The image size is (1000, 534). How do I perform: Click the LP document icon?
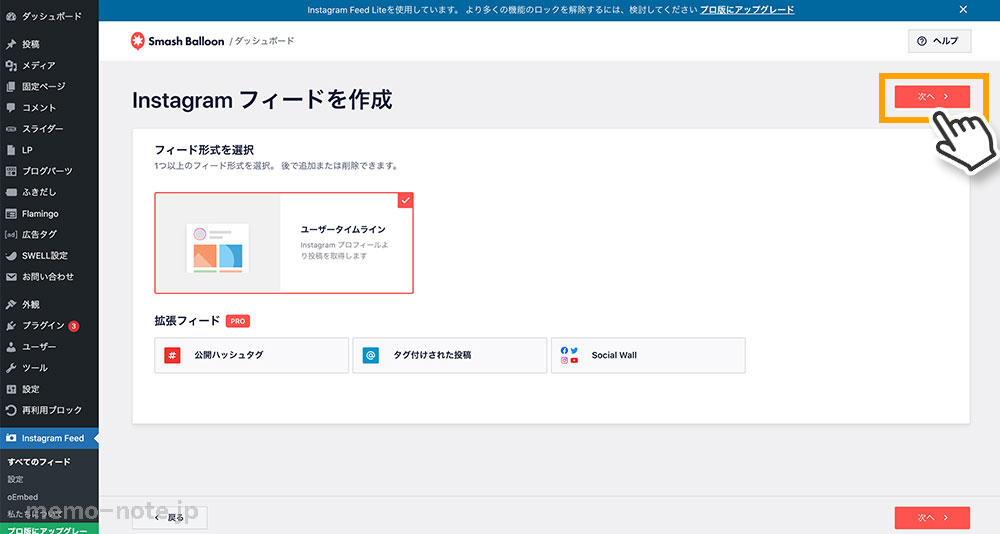(x=11, y=150)
